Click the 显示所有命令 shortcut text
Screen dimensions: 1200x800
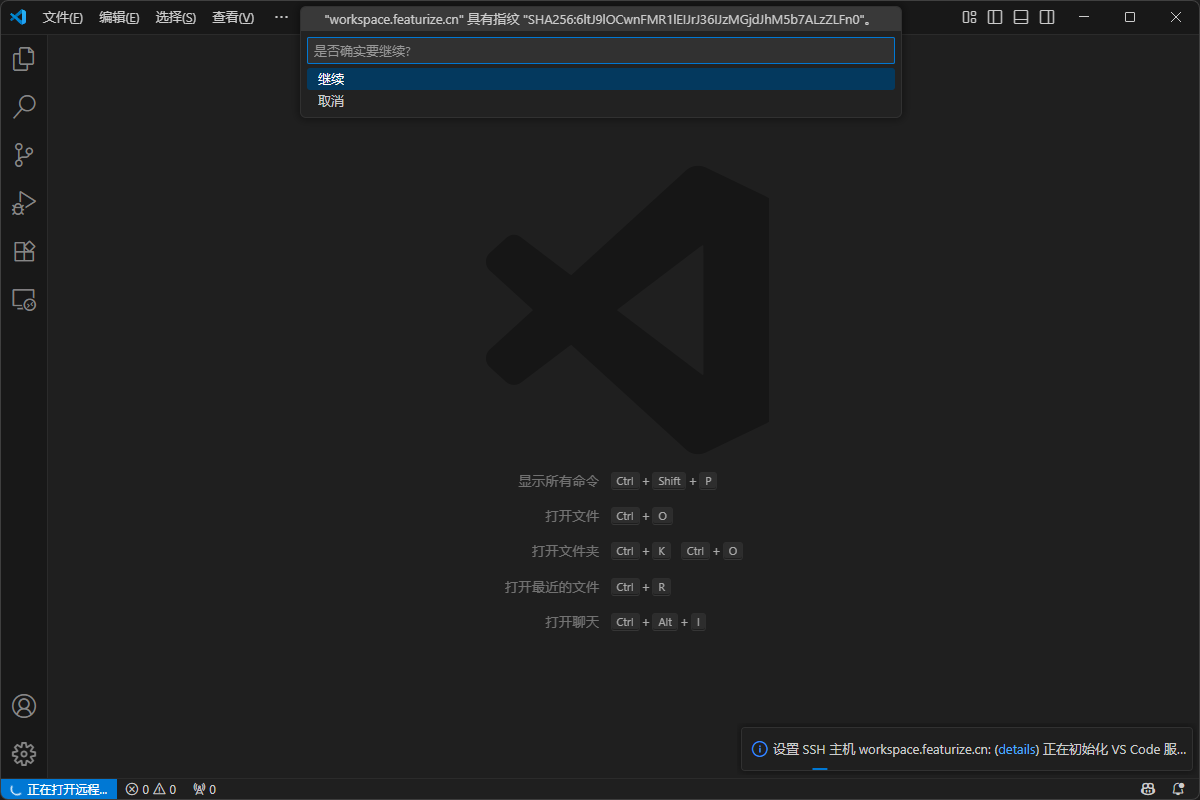click(x=558, y=481)
